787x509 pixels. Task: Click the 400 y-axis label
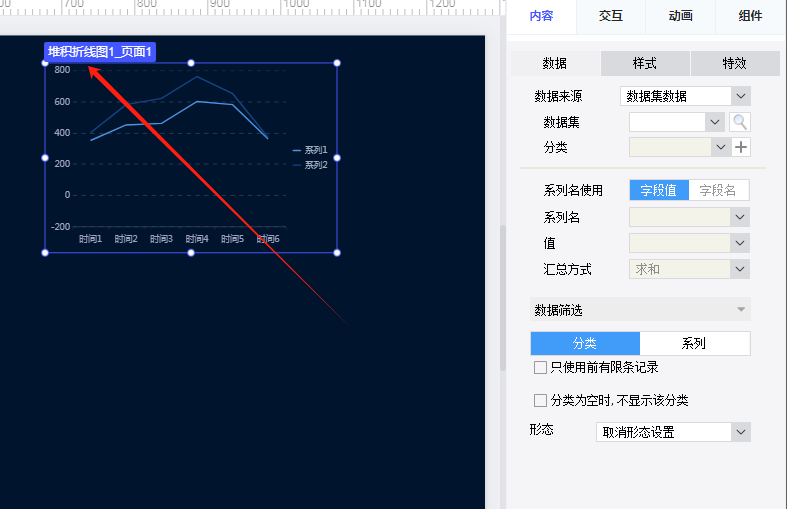click(62, 133)
